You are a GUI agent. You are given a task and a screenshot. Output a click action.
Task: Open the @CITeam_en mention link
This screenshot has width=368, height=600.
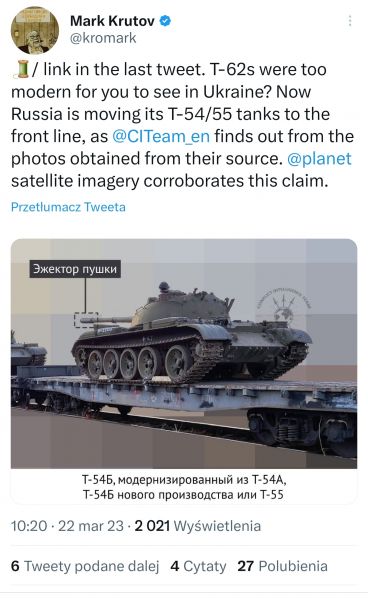coord(161,136)
